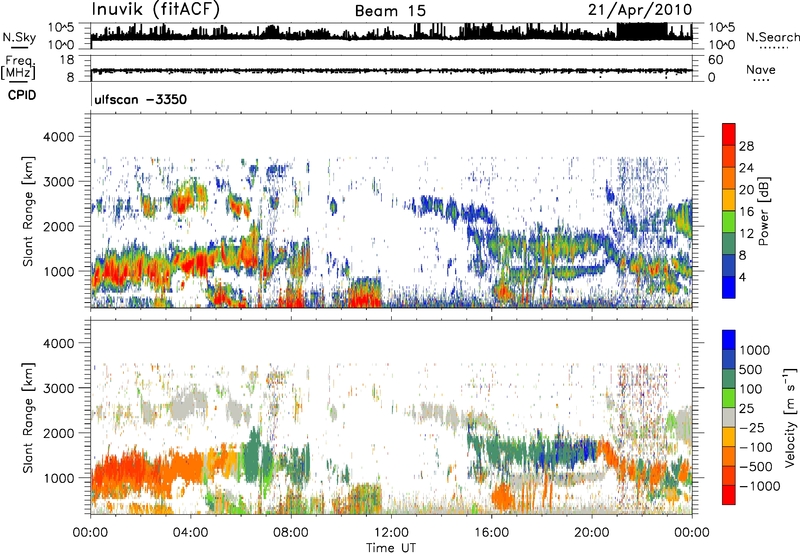The height and width of the screenshot is (554, 800).
Task: Click the yellow 16-20 dB power colorbar segment
Action: [x=729, y=200]
